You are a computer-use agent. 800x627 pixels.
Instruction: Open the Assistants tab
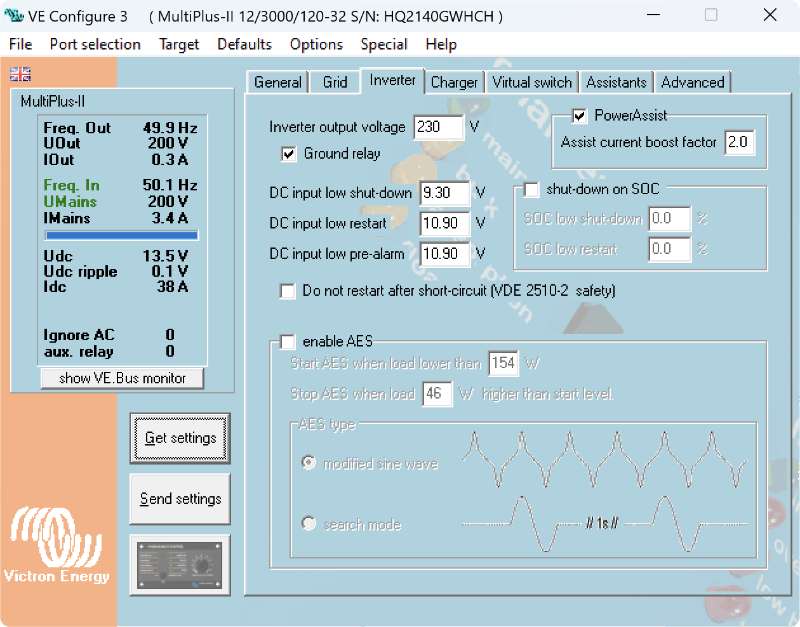[617, 82]
